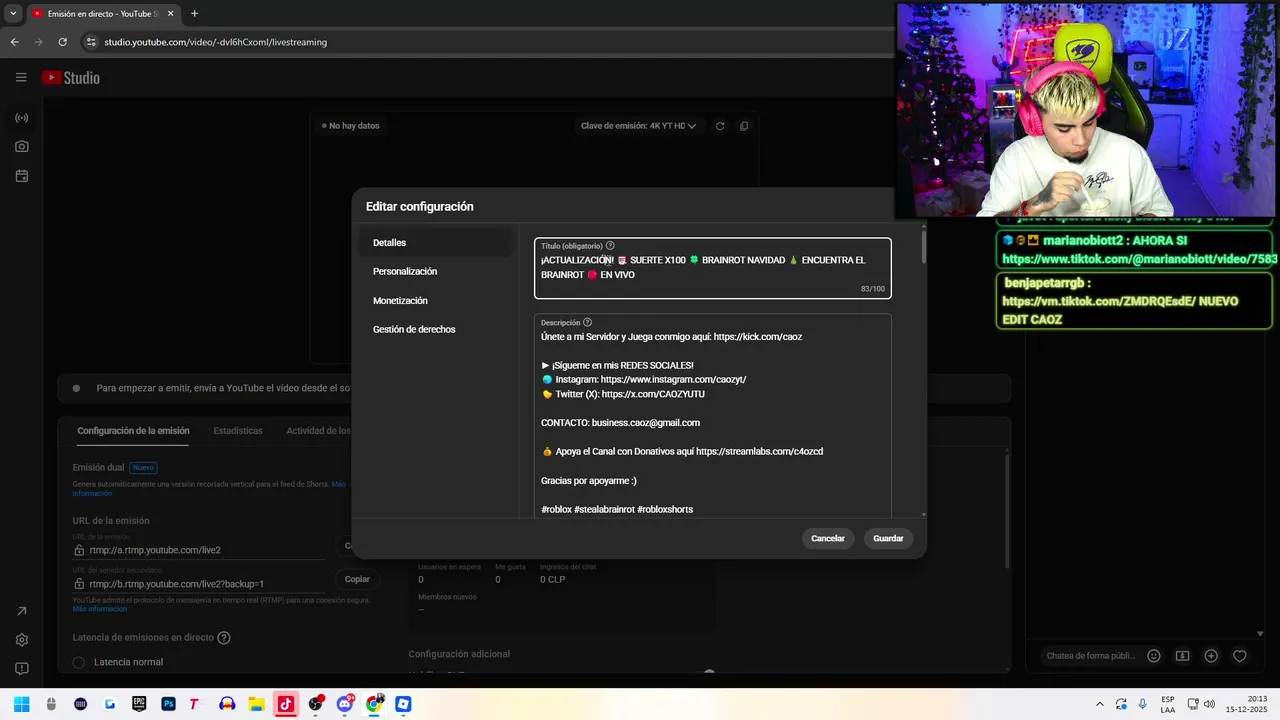Click the ESP LAA language indicator
Screen dimensions: 1280x720
tap(1168, 704)
